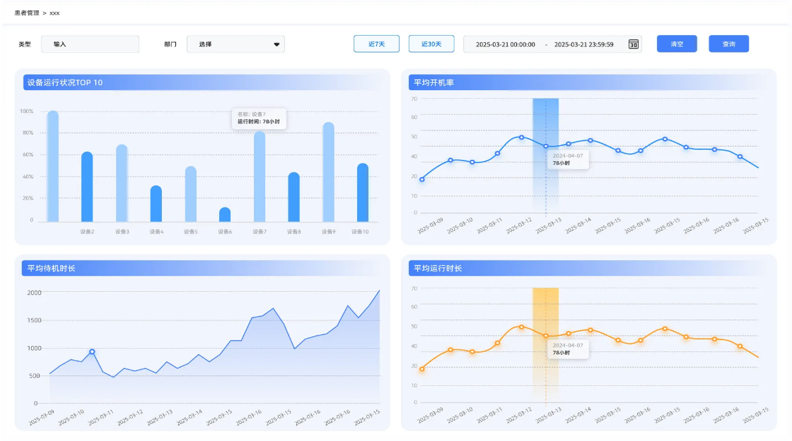Select first data point on blue 平均开机率 line
Image resolution: width=792 pixels, height=441 pixels.
tap(422, 179)
